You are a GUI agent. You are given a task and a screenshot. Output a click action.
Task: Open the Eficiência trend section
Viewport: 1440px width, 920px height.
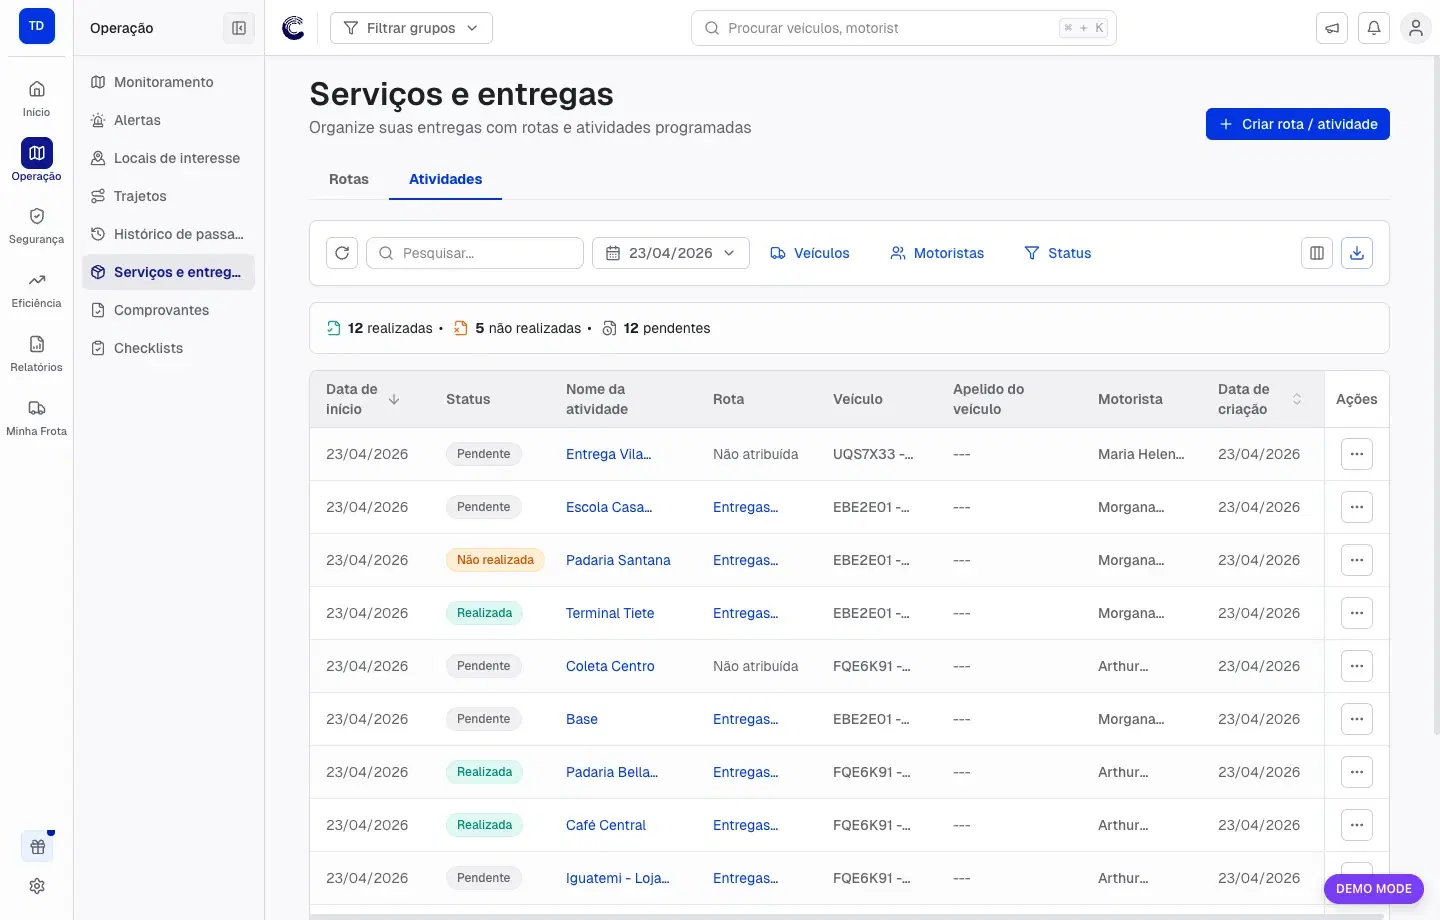coord(36,289)
